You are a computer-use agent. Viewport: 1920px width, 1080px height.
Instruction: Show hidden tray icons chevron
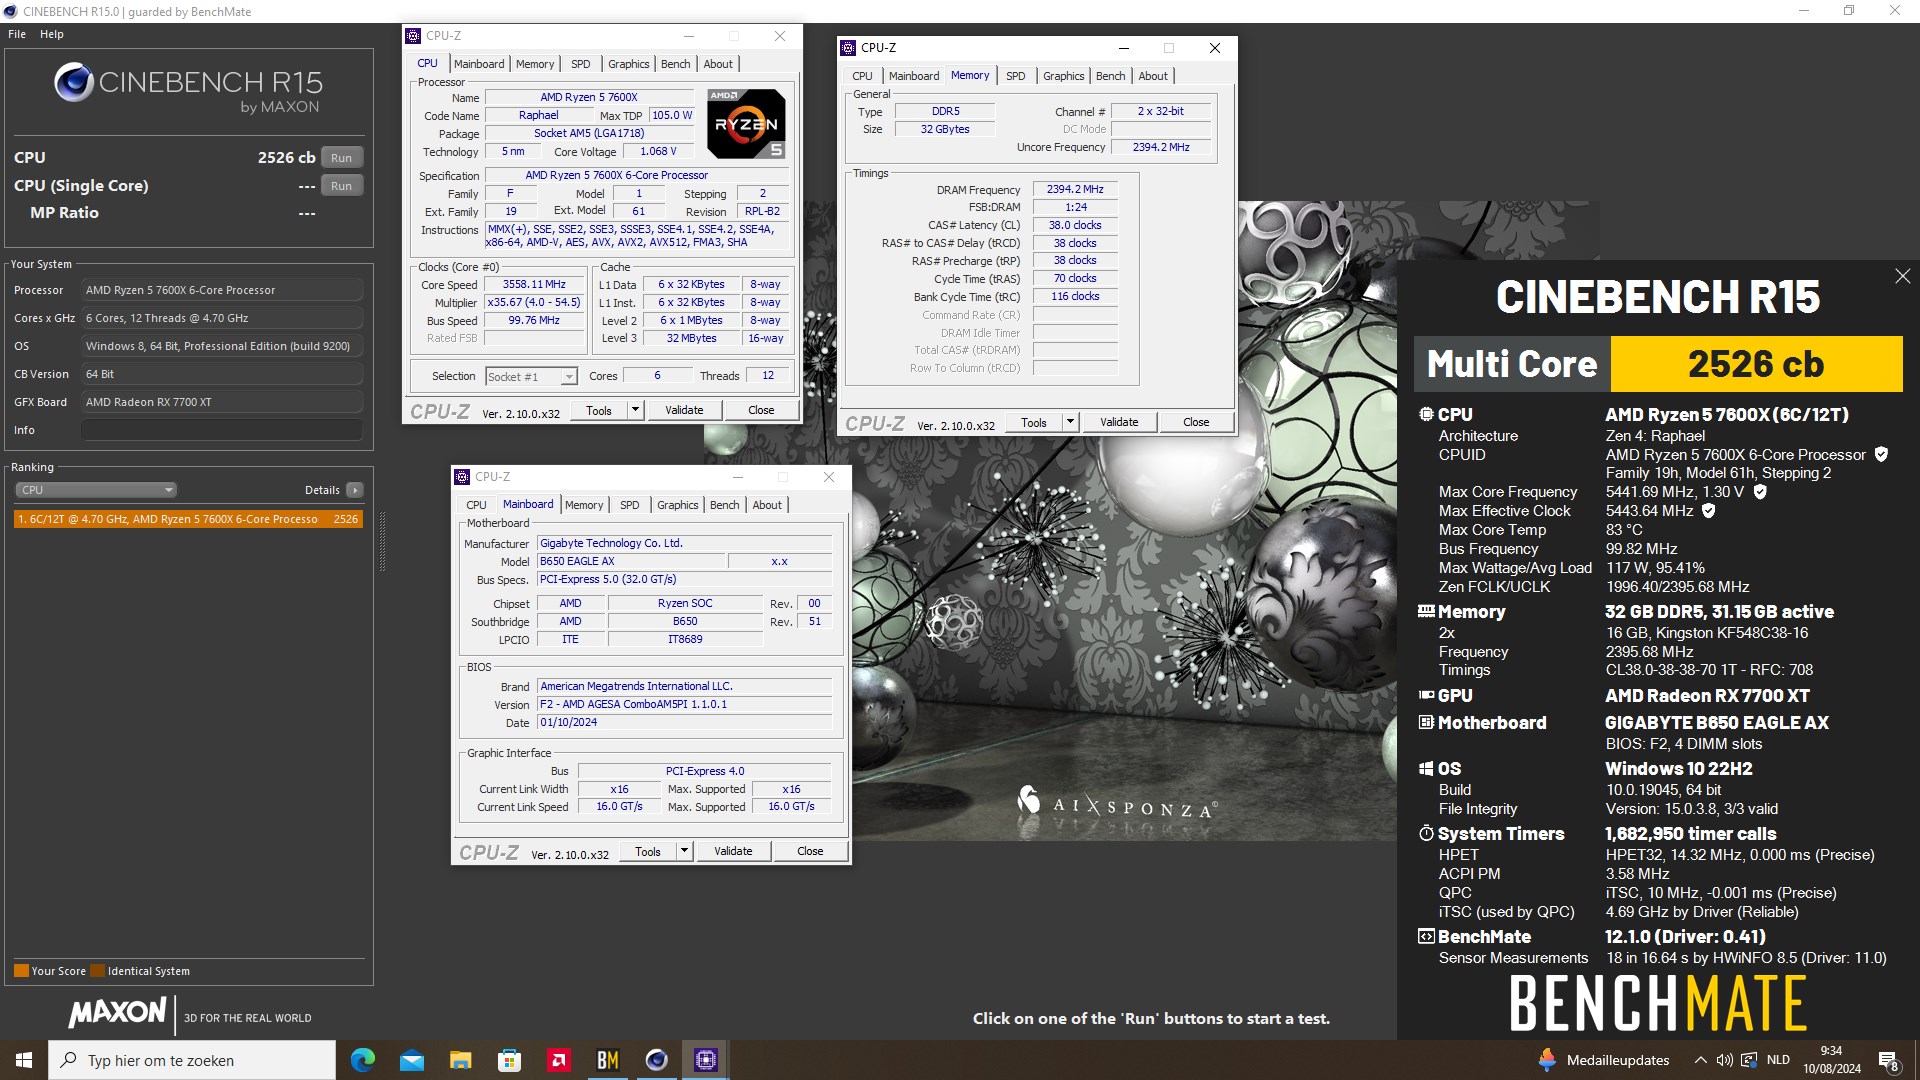pos(1700,1060)
